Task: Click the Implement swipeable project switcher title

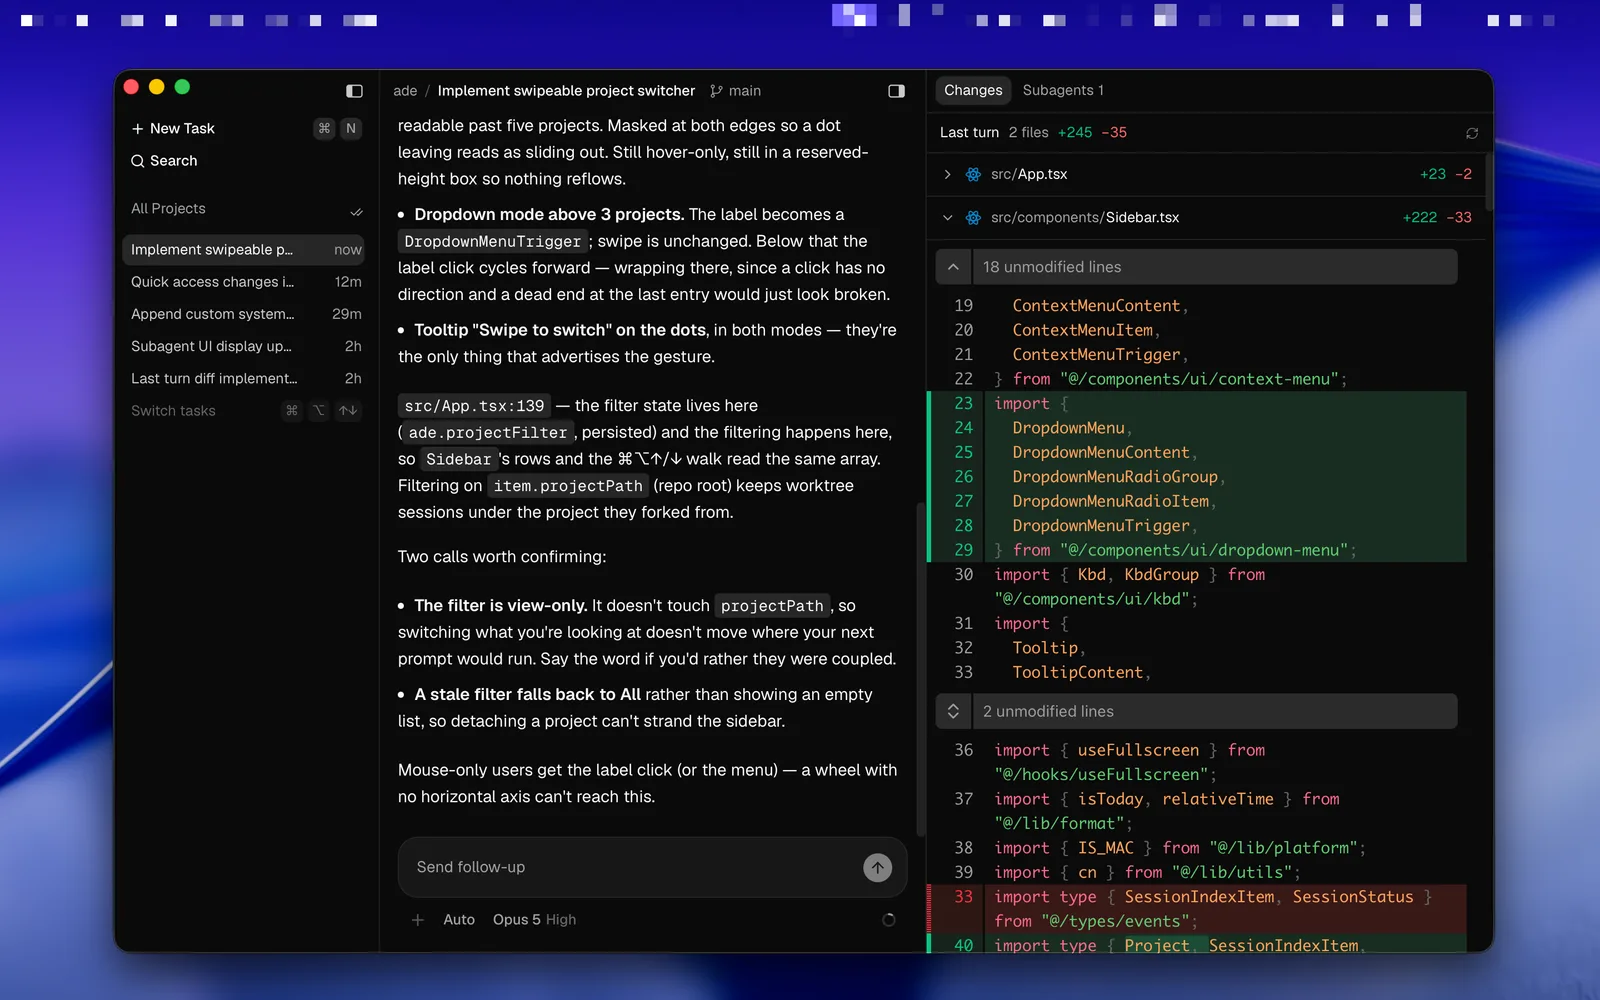Action: (566, 91)
